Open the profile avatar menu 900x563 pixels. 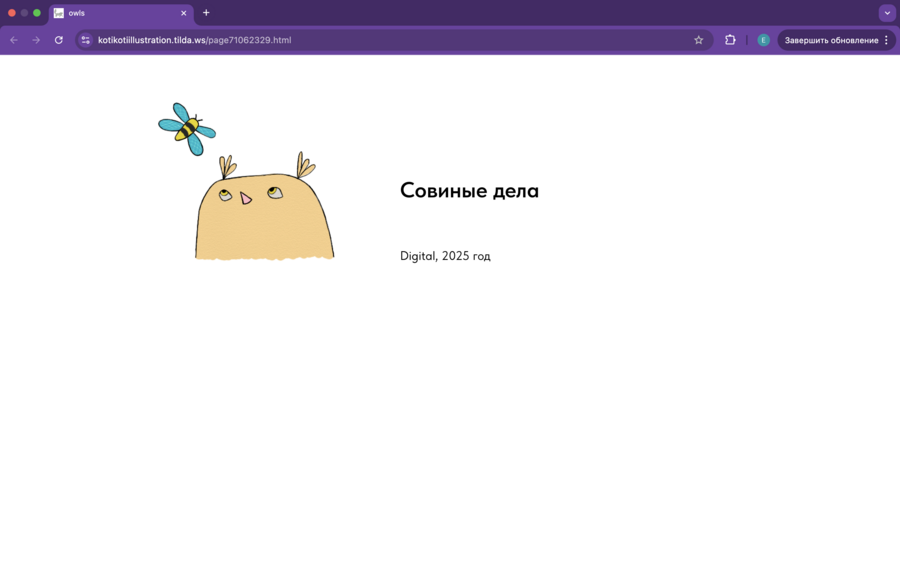[763, 40]
